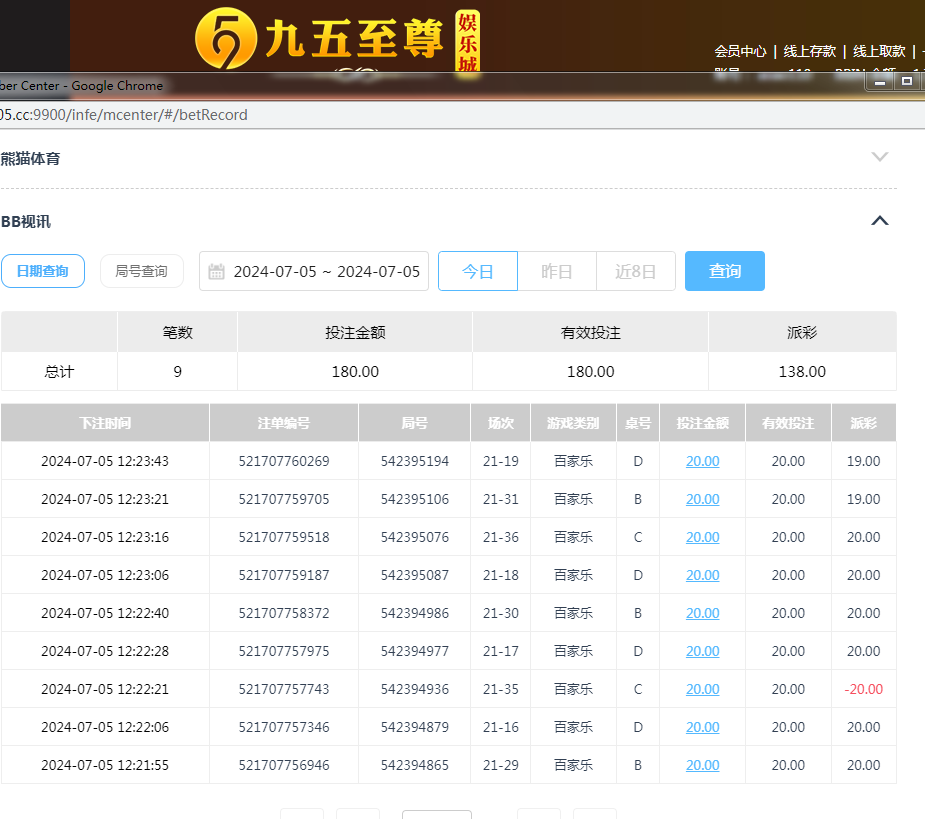This screenshot has width=925, height=819.
Task: Click the blue 查询 button
Action: (725, 271)
